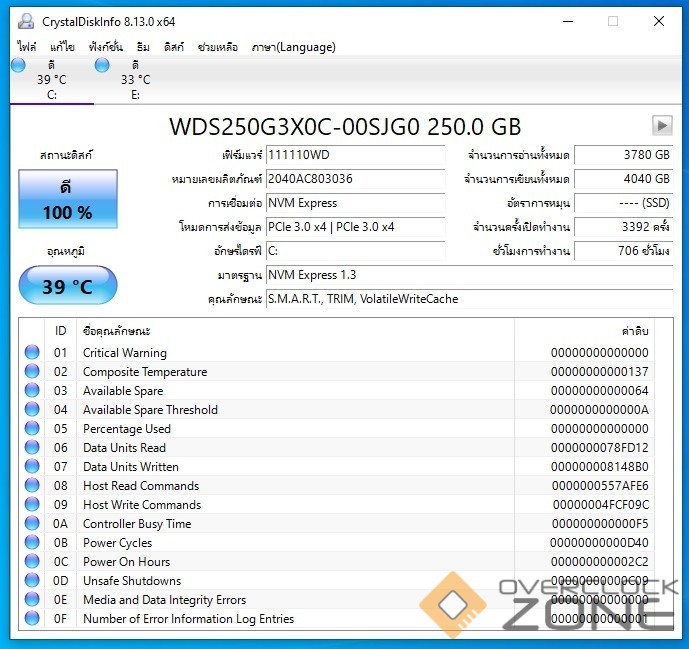This screenshot has height=649, width=689.
Task: Select the E: drive tab at 33 °C
Action: [135, 80]
